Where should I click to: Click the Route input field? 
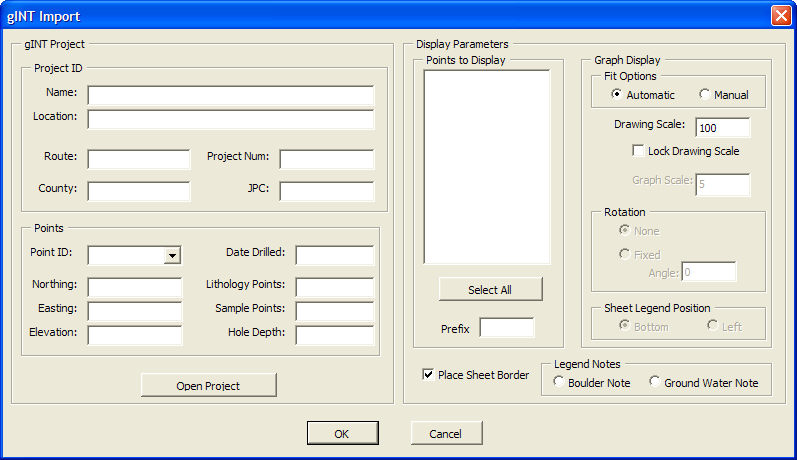click(138, 160)
